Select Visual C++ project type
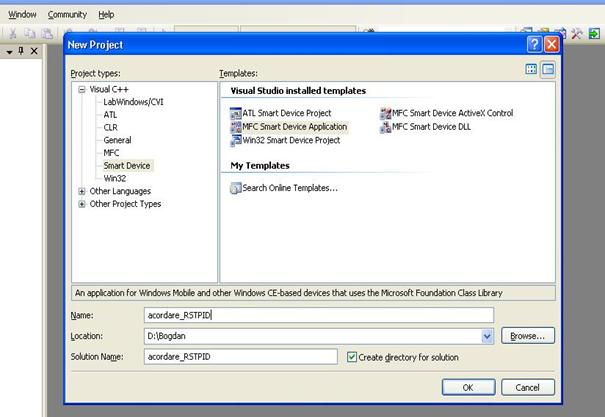This screenshot has width=605, height=417. (109, 89)
